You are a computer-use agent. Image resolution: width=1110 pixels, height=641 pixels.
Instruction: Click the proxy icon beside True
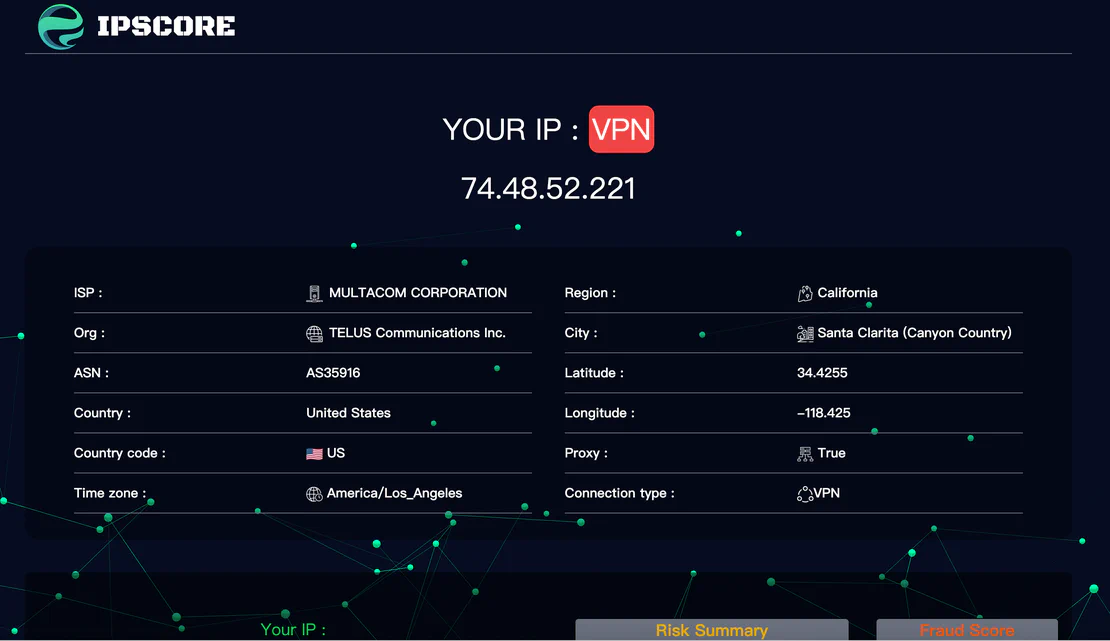805,452
